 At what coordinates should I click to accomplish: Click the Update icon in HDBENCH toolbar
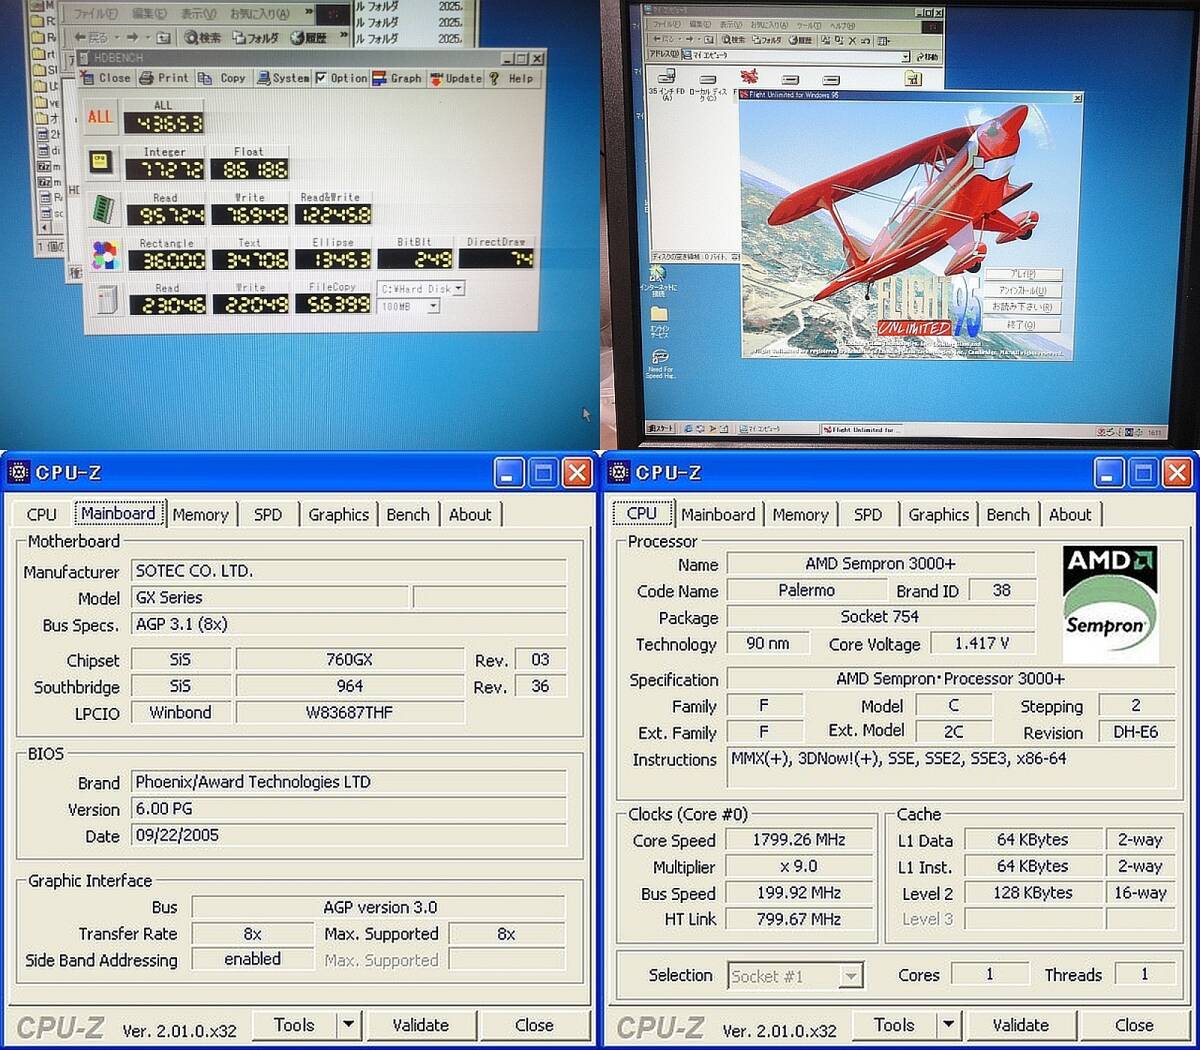(437, 78)
